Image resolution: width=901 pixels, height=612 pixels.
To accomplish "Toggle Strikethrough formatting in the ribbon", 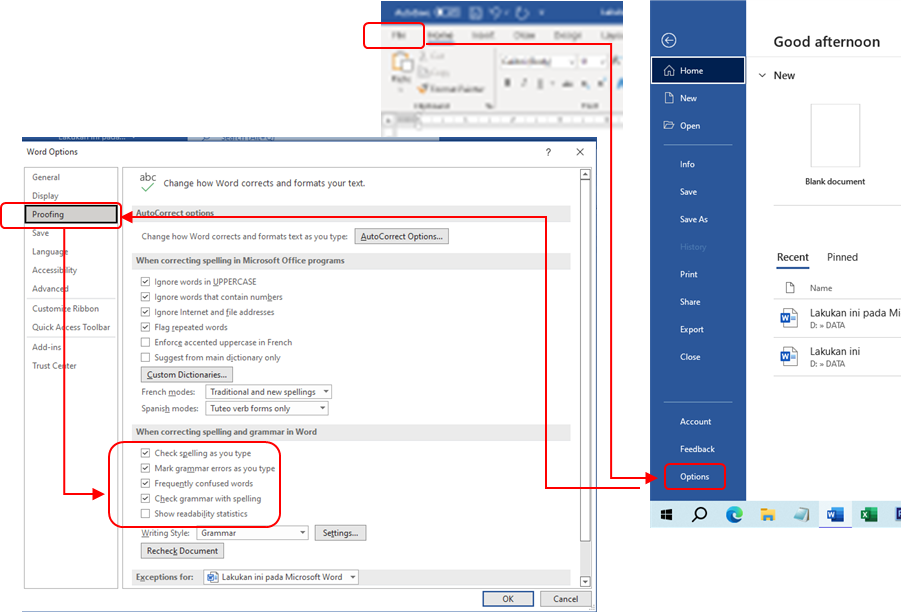I will 568,84.
